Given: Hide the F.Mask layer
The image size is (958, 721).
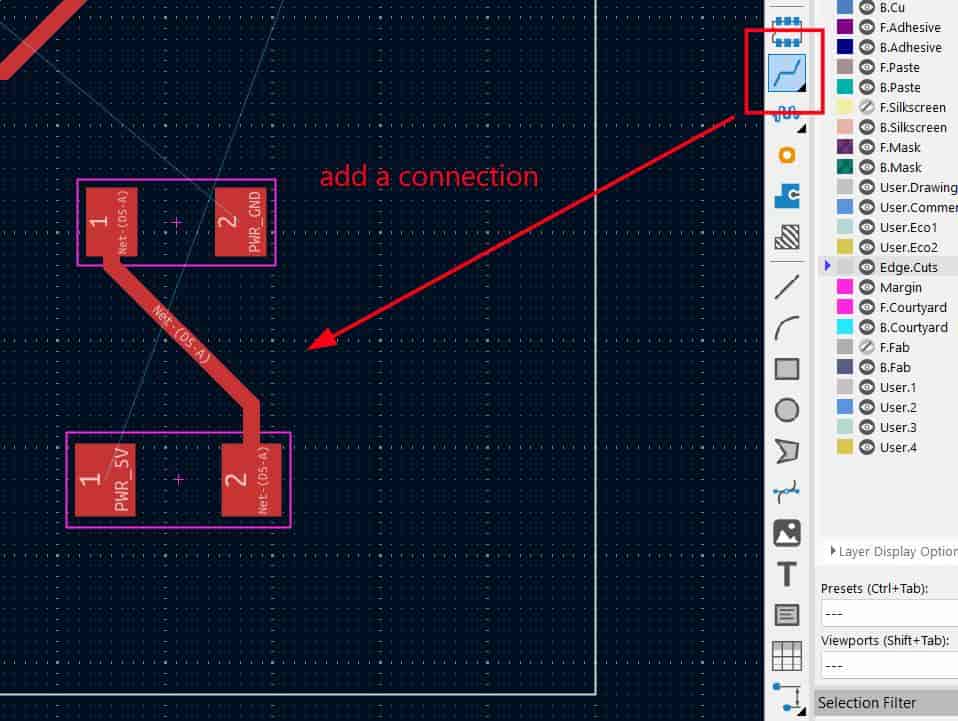Looking at the screenshot, I should 867,147.
